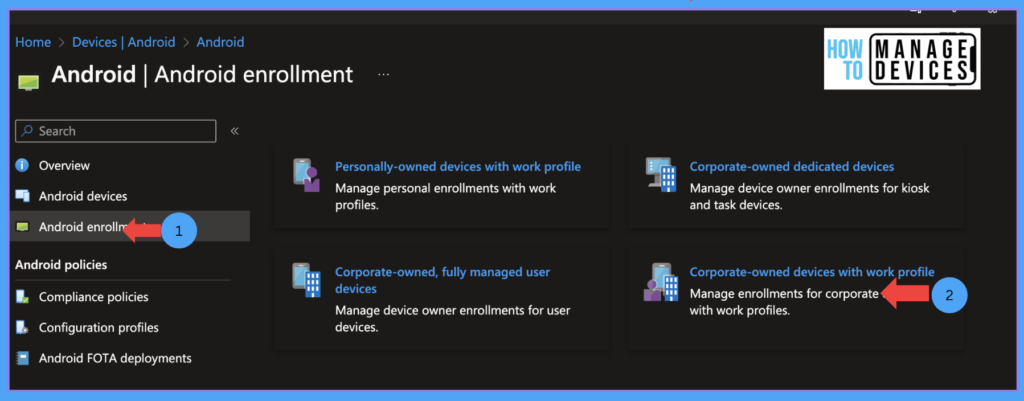Click the Overview info icon in sidebar
The width and height of the screenshot is (1024, 401).
point(23,165)
